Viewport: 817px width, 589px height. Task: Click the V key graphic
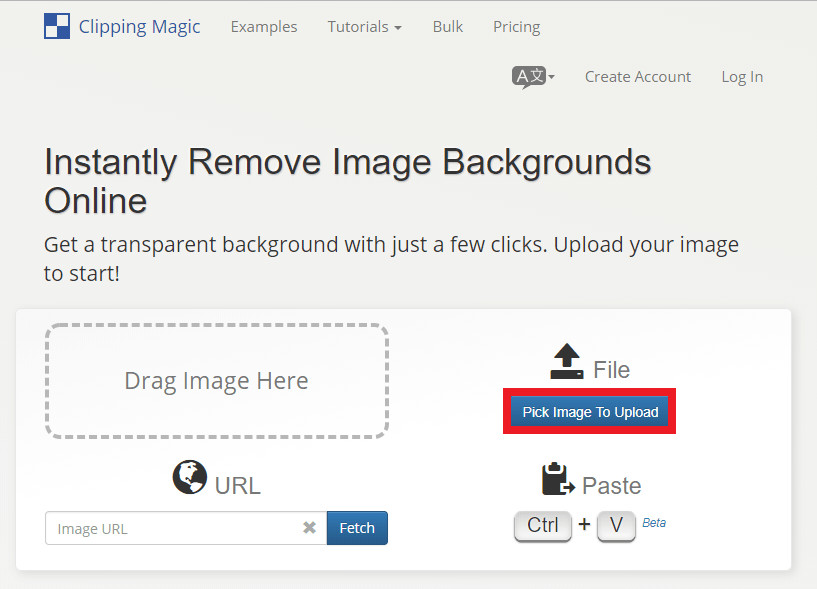click(616, 526)
